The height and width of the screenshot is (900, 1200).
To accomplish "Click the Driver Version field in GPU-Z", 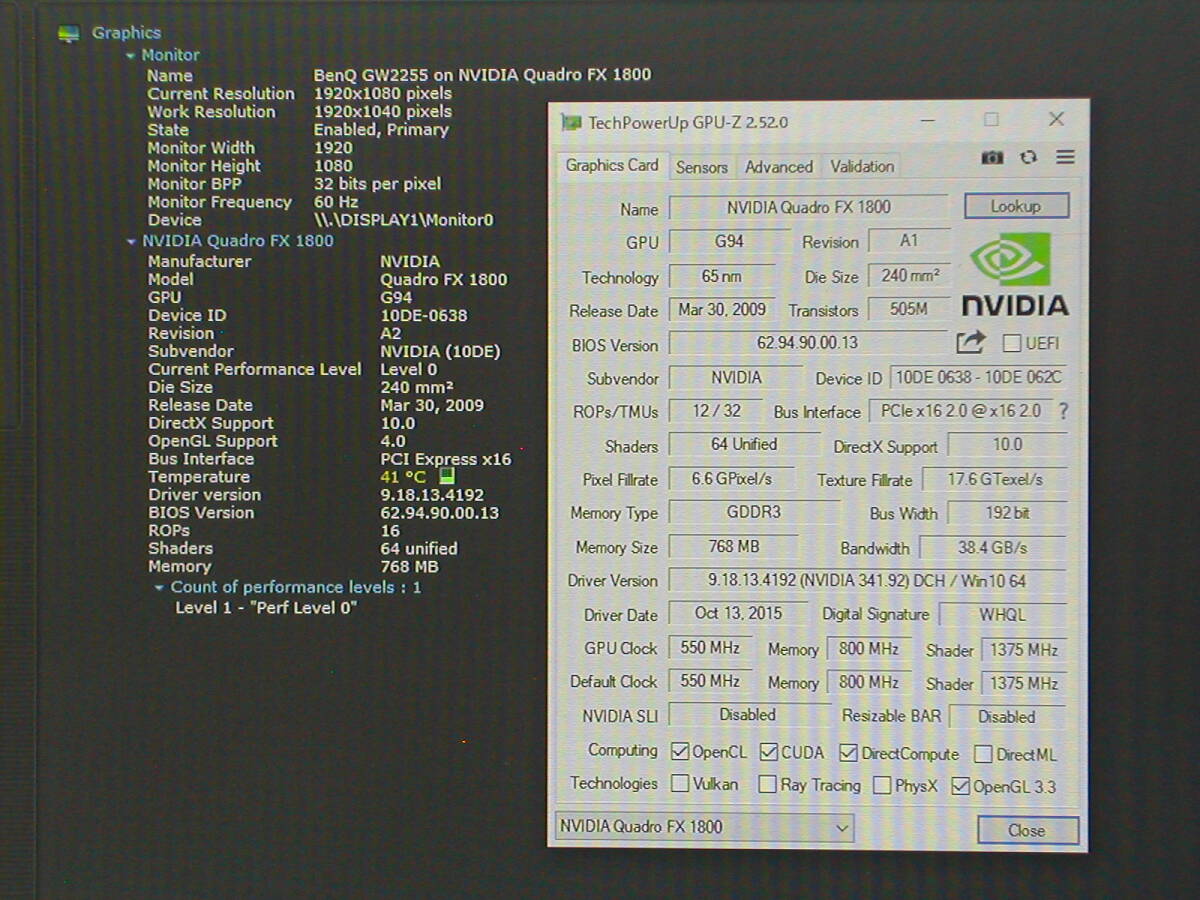I will point(867,580).
